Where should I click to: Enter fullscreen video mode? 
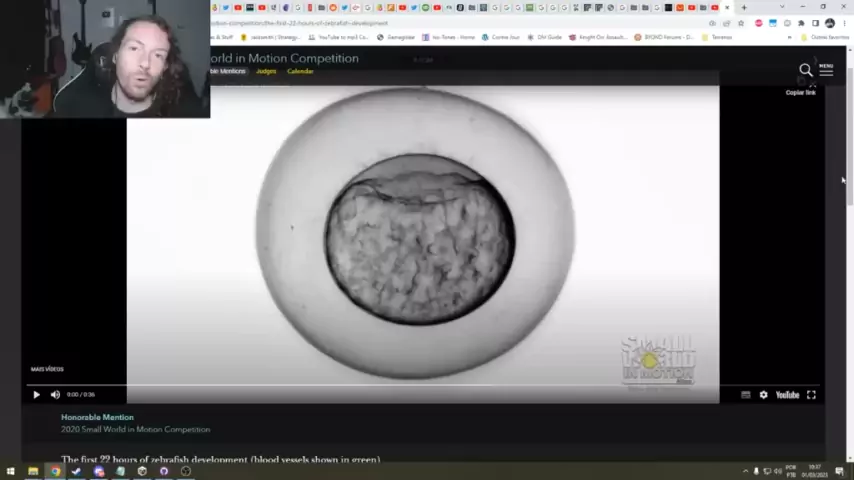point(811,395)
